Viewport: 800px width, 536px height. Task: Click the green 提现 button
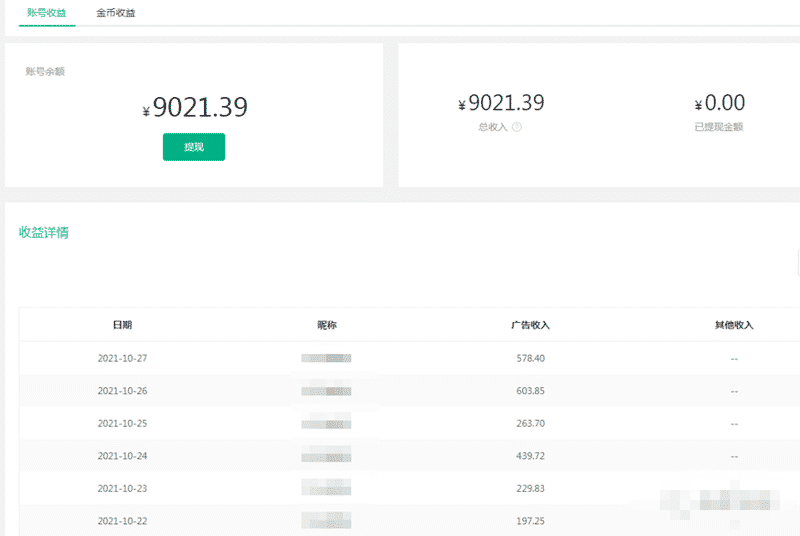tap(194, 147)
